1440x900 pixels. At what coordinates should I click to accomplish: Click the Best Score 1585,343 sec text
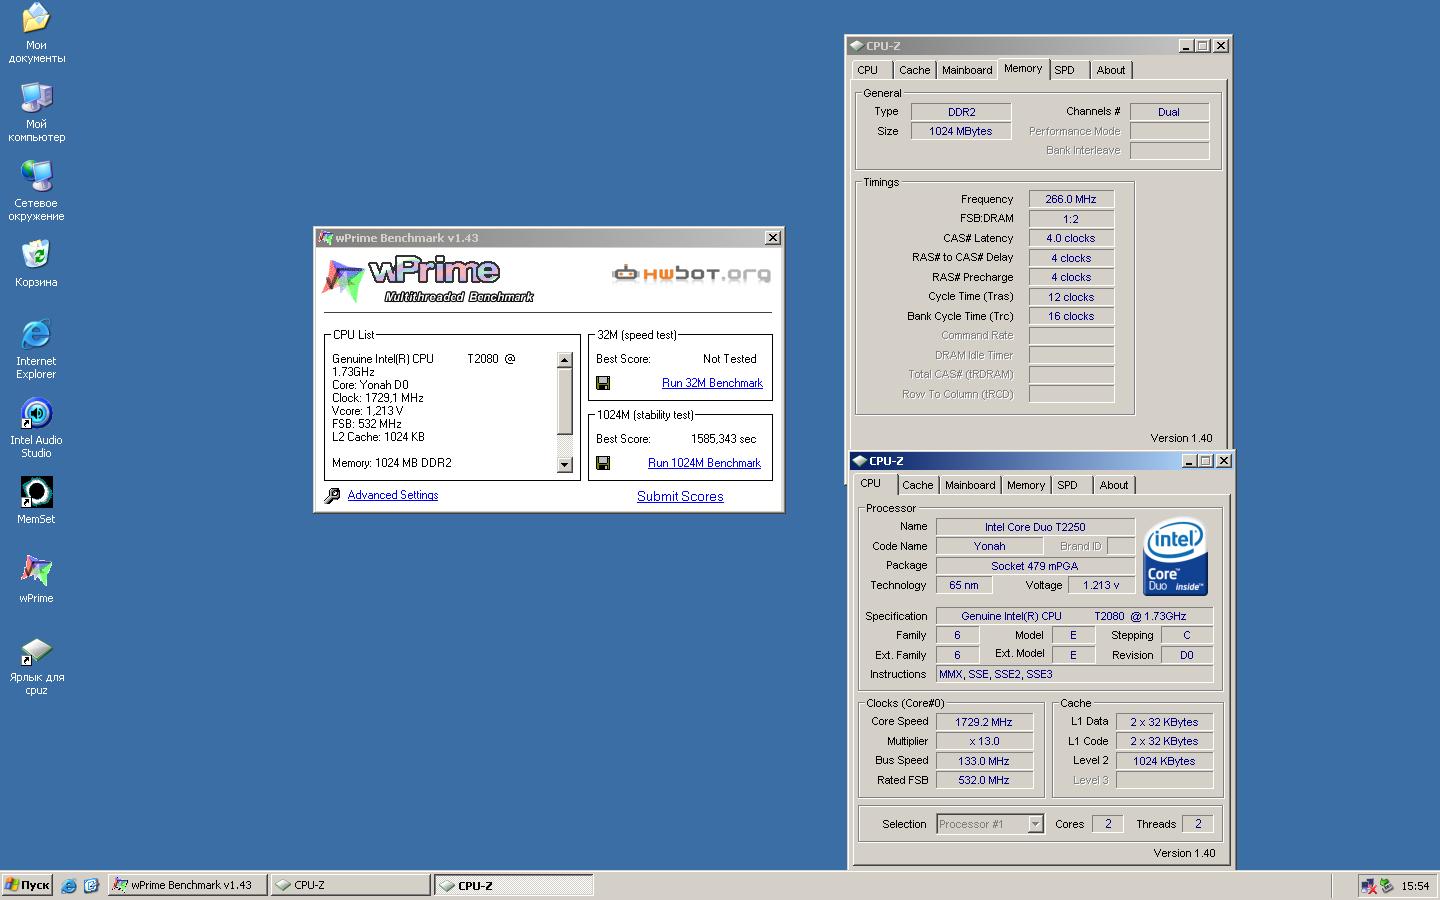click(x=723, y=439)
